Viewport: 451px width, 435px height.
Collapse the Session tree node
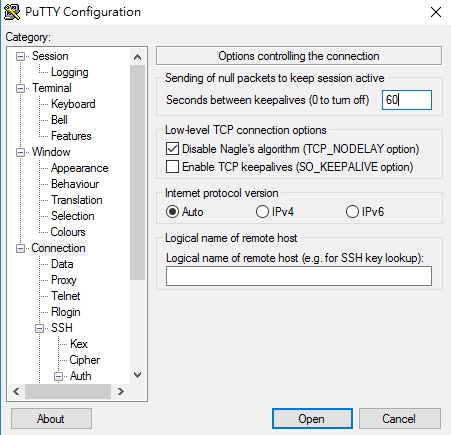20,57
